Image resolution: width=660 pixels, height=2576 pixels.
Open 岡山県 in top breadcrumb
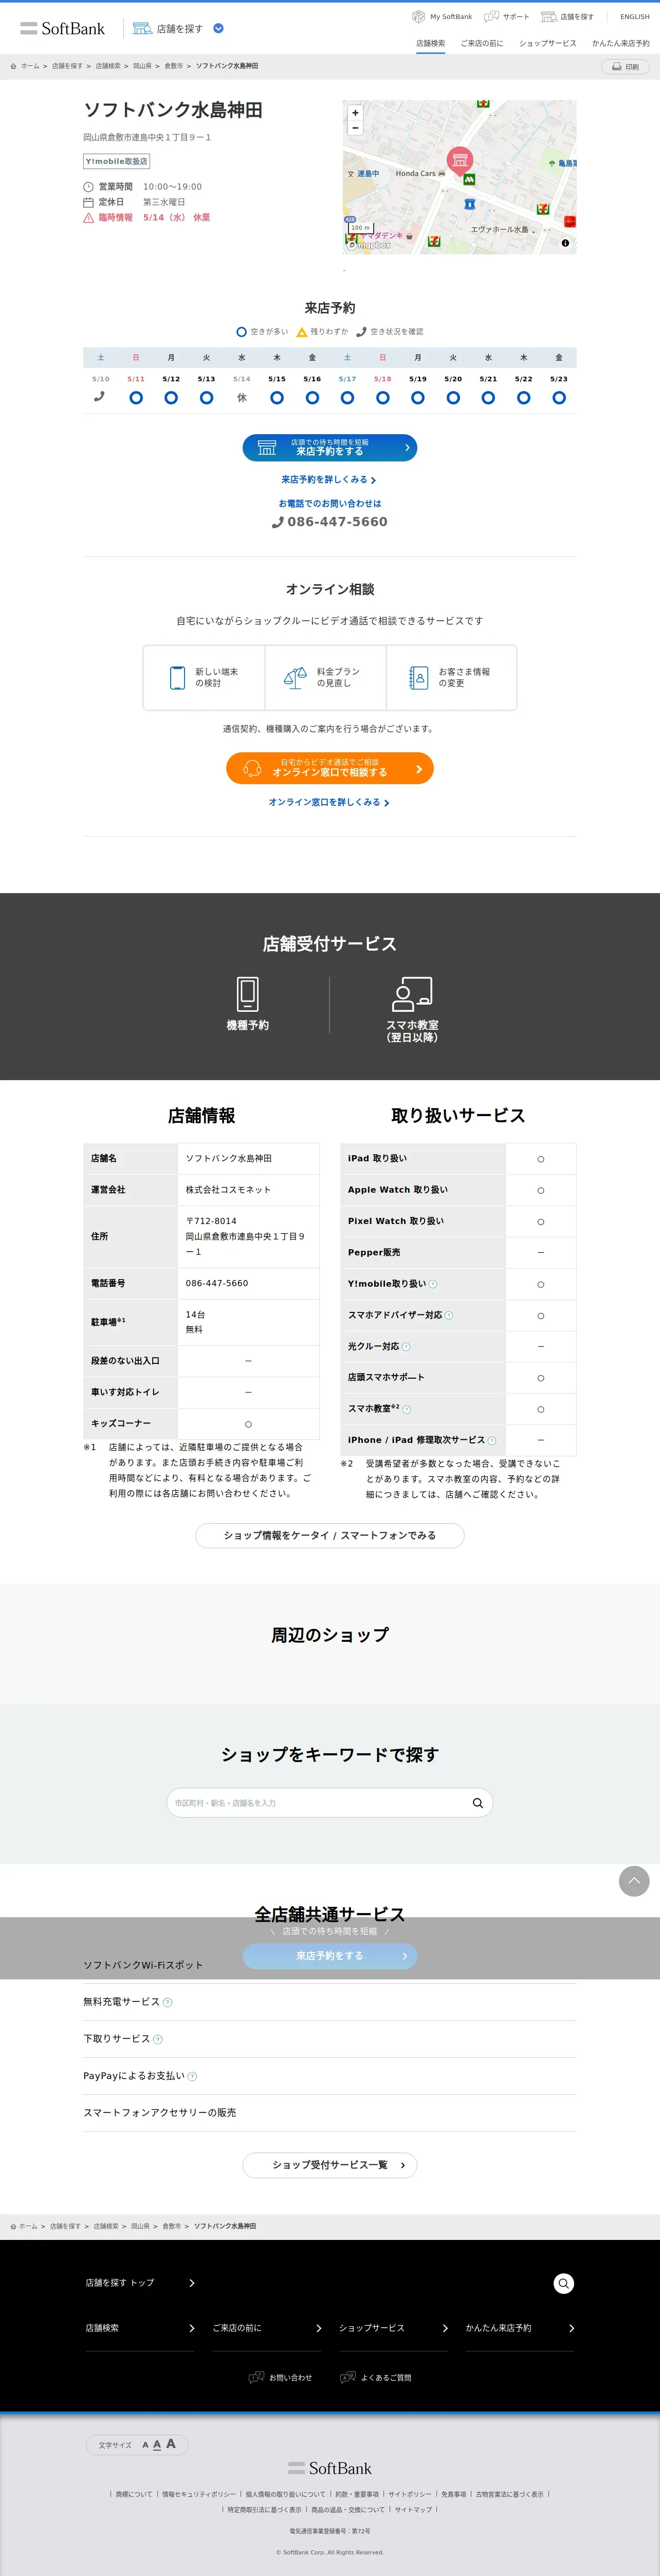coord(142,66)
